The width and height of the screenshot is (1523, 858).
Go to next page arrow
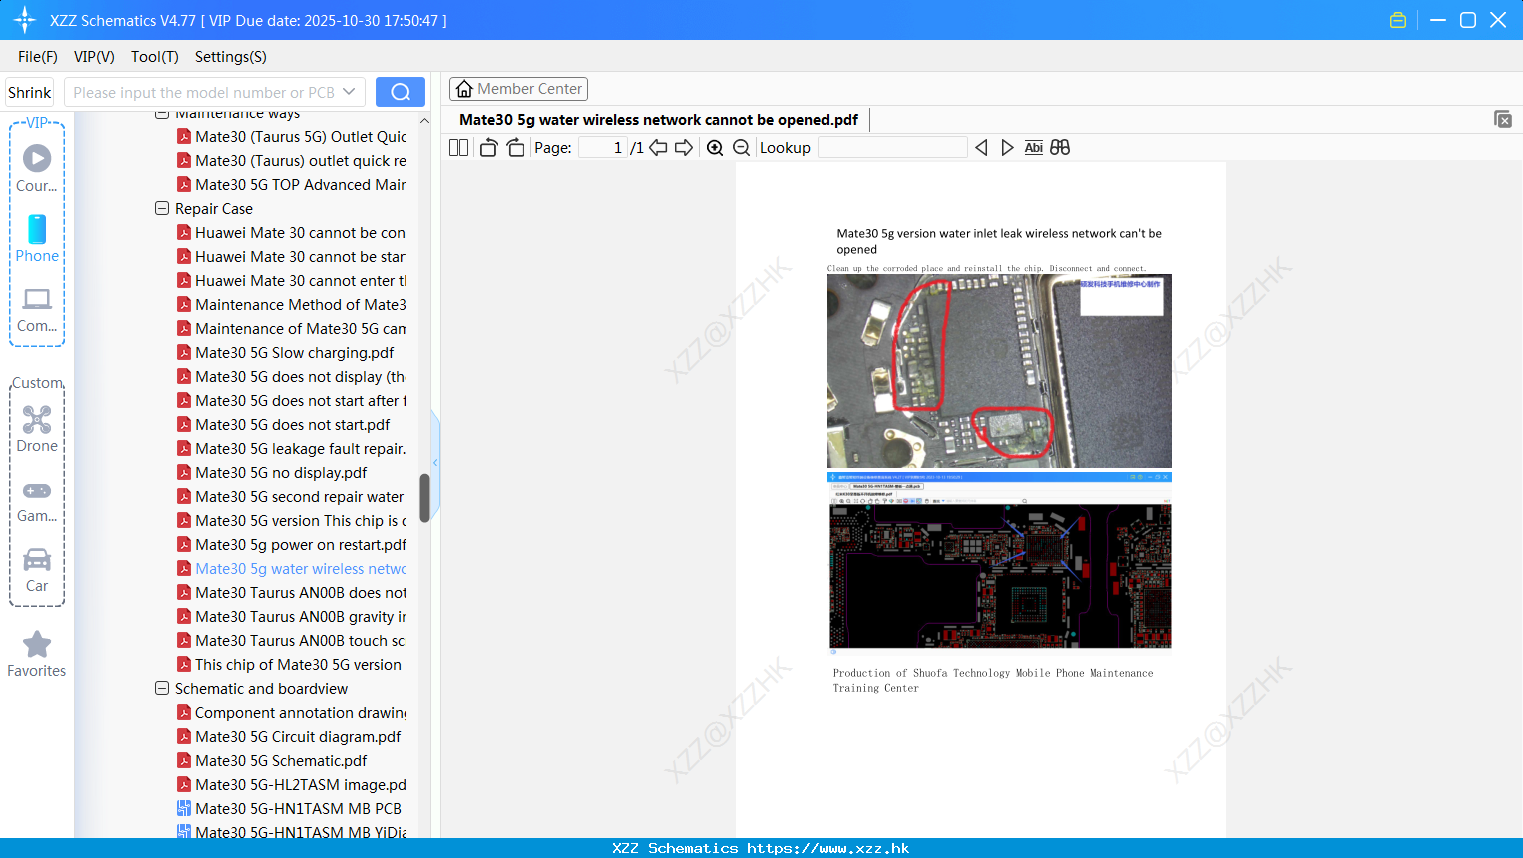tap(684, 147)
